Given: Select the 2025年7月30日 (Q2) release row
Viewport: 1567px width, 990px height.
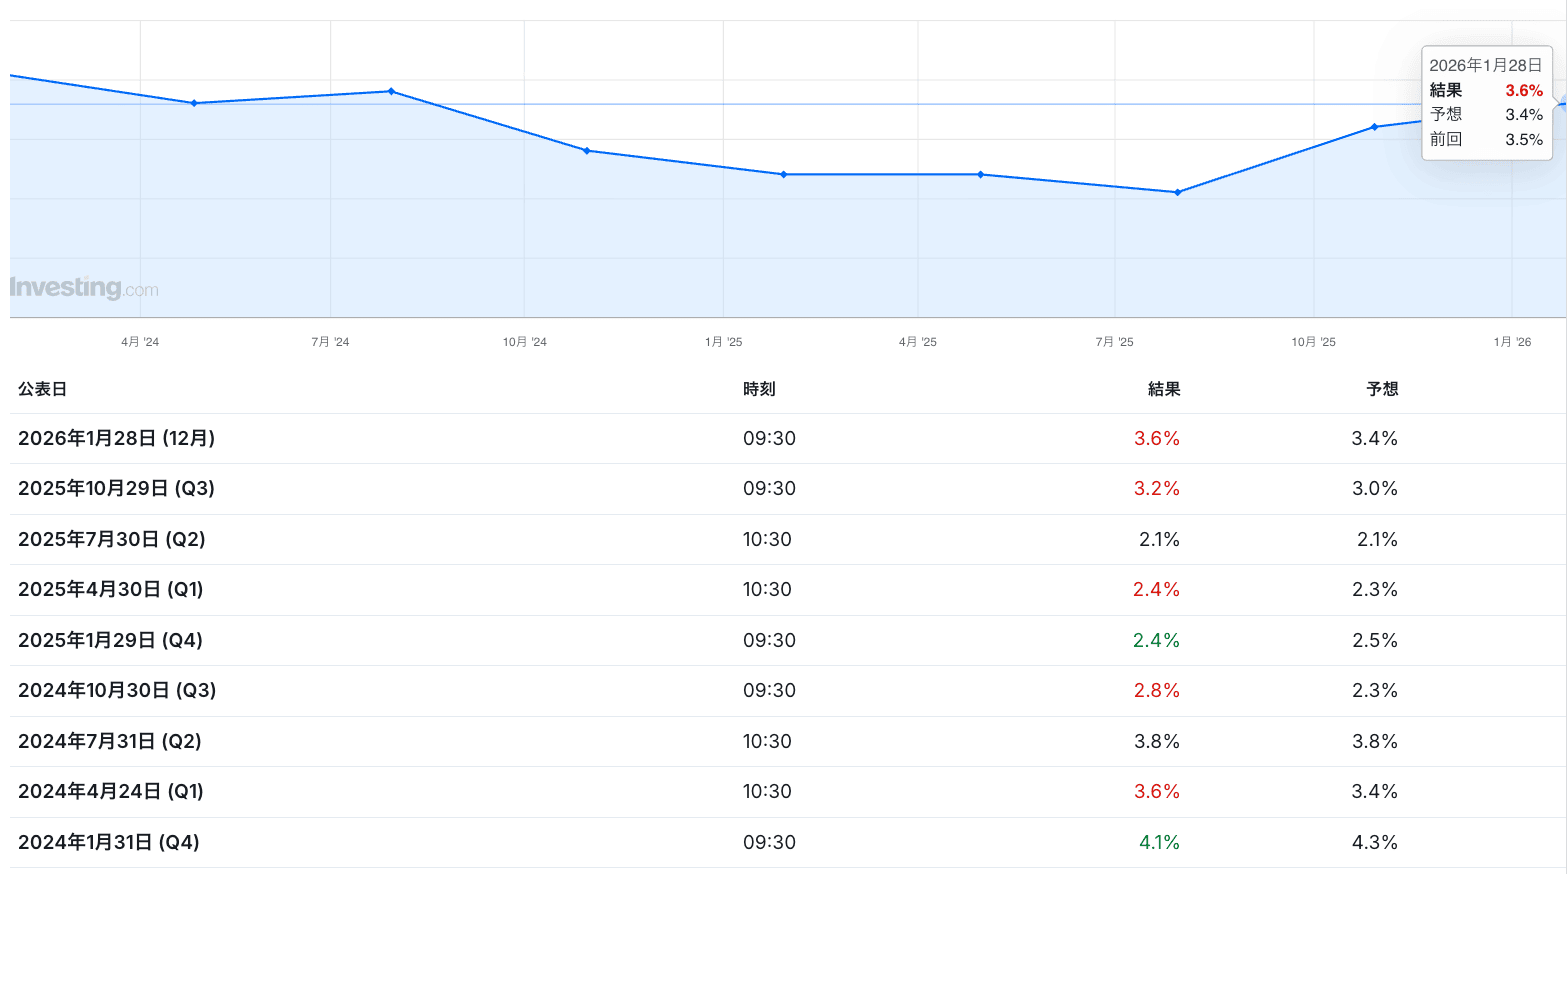Looking at the screenshot, I should tap(112, 540).
